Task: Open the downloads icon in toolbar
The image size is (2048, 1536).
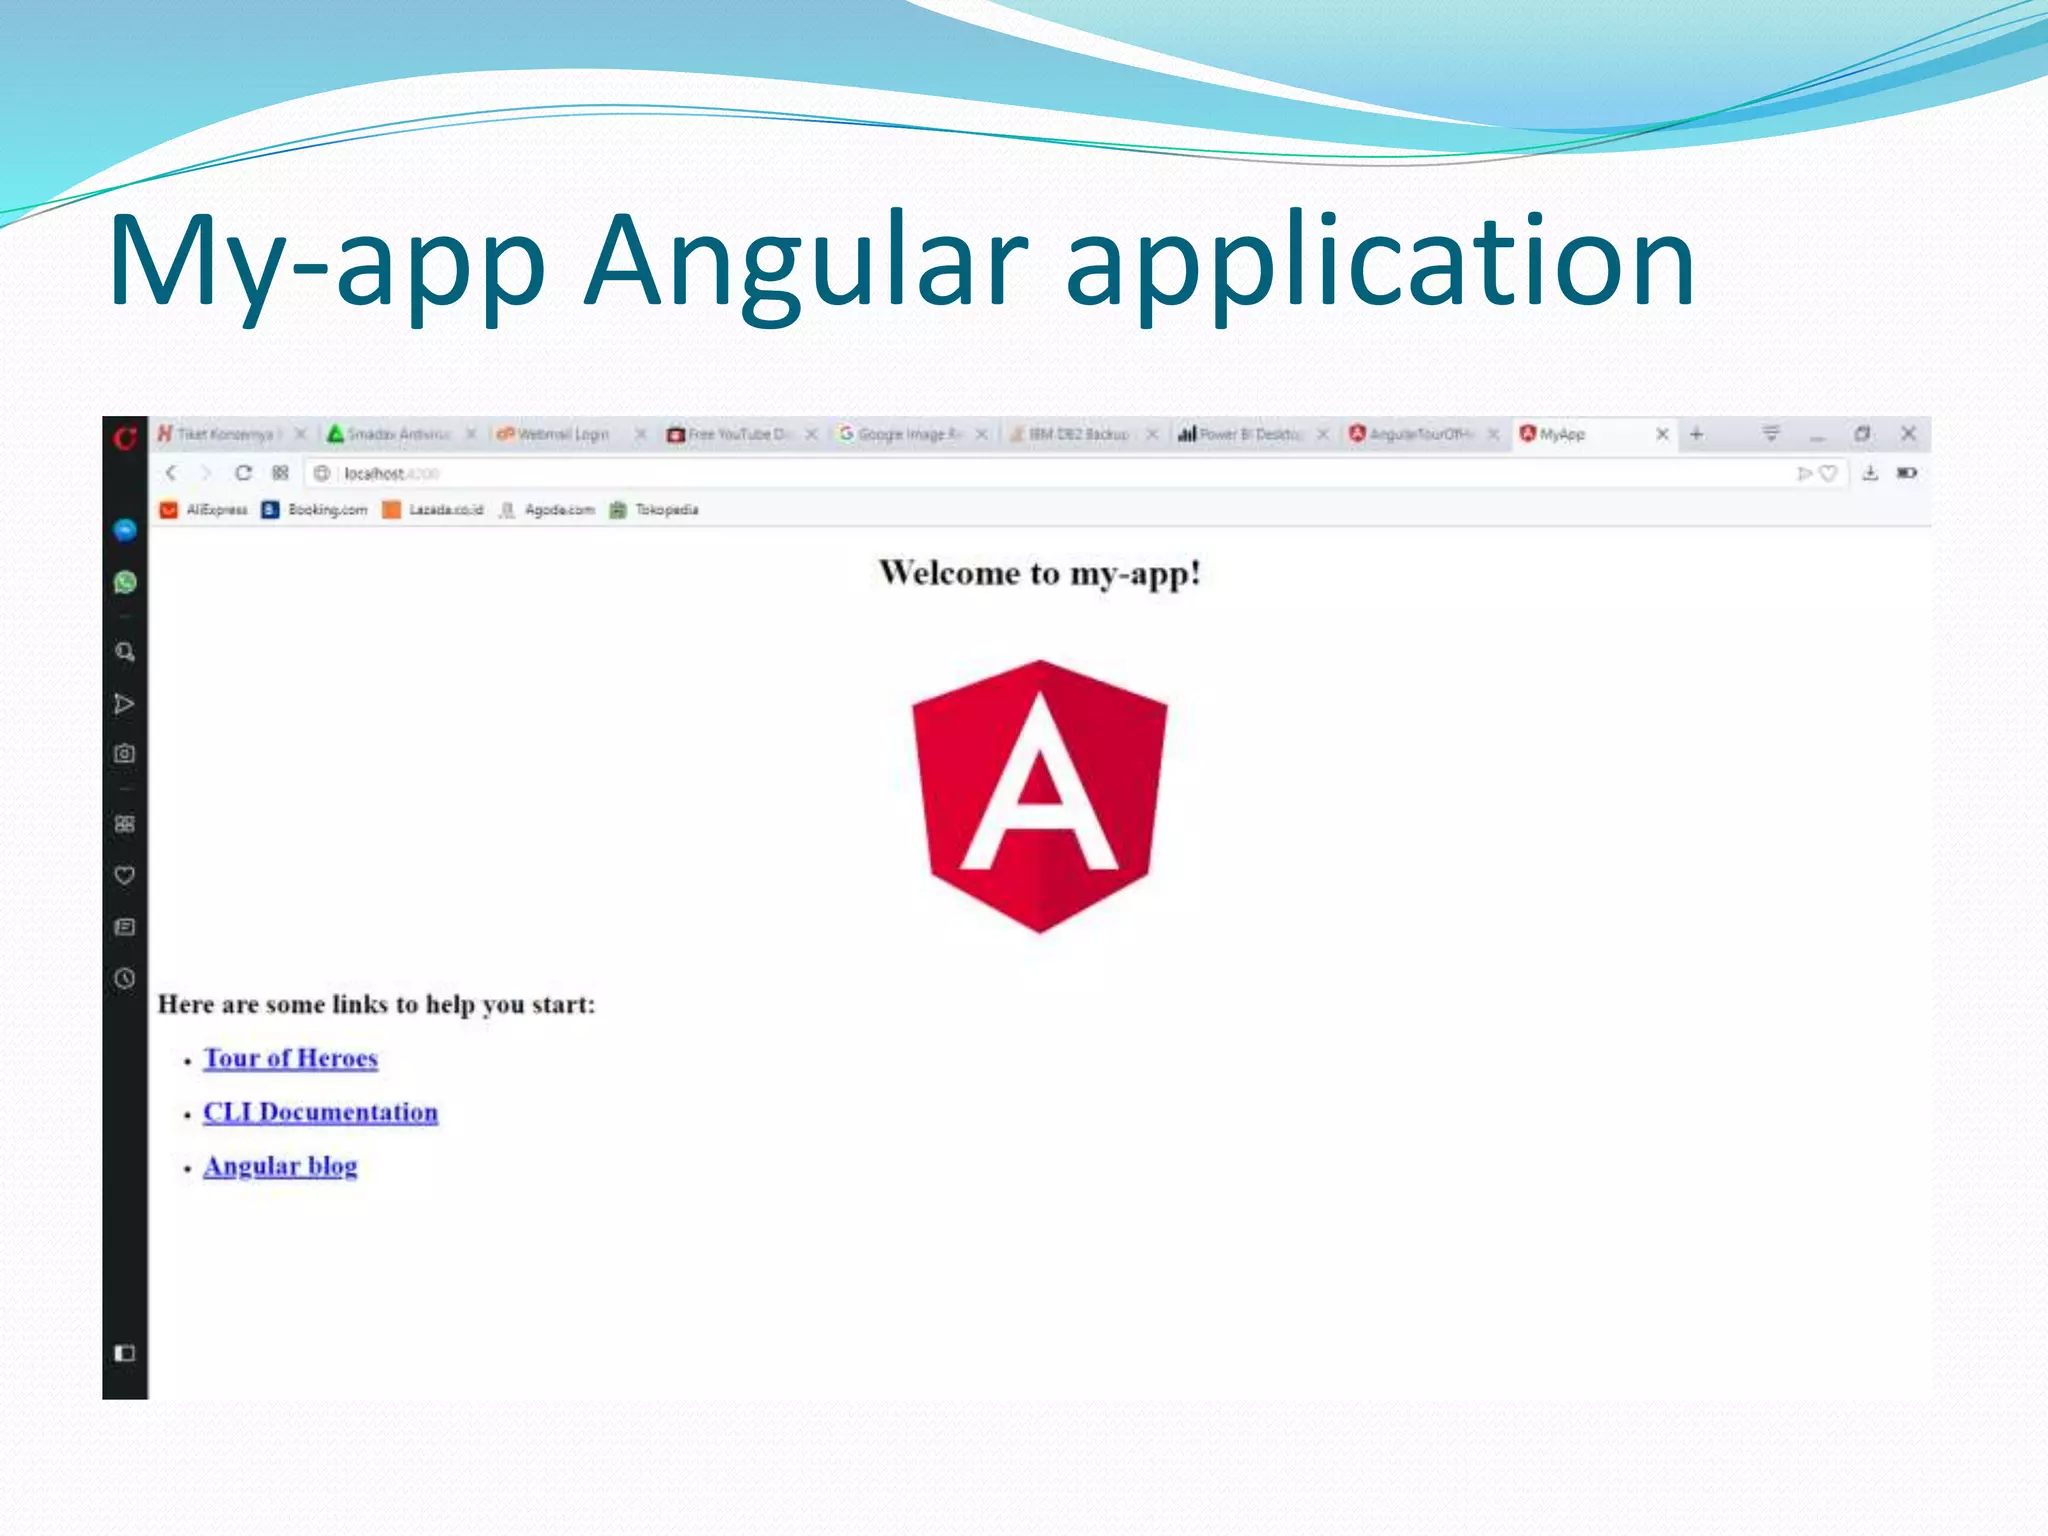Action: tap(1870, 473)
